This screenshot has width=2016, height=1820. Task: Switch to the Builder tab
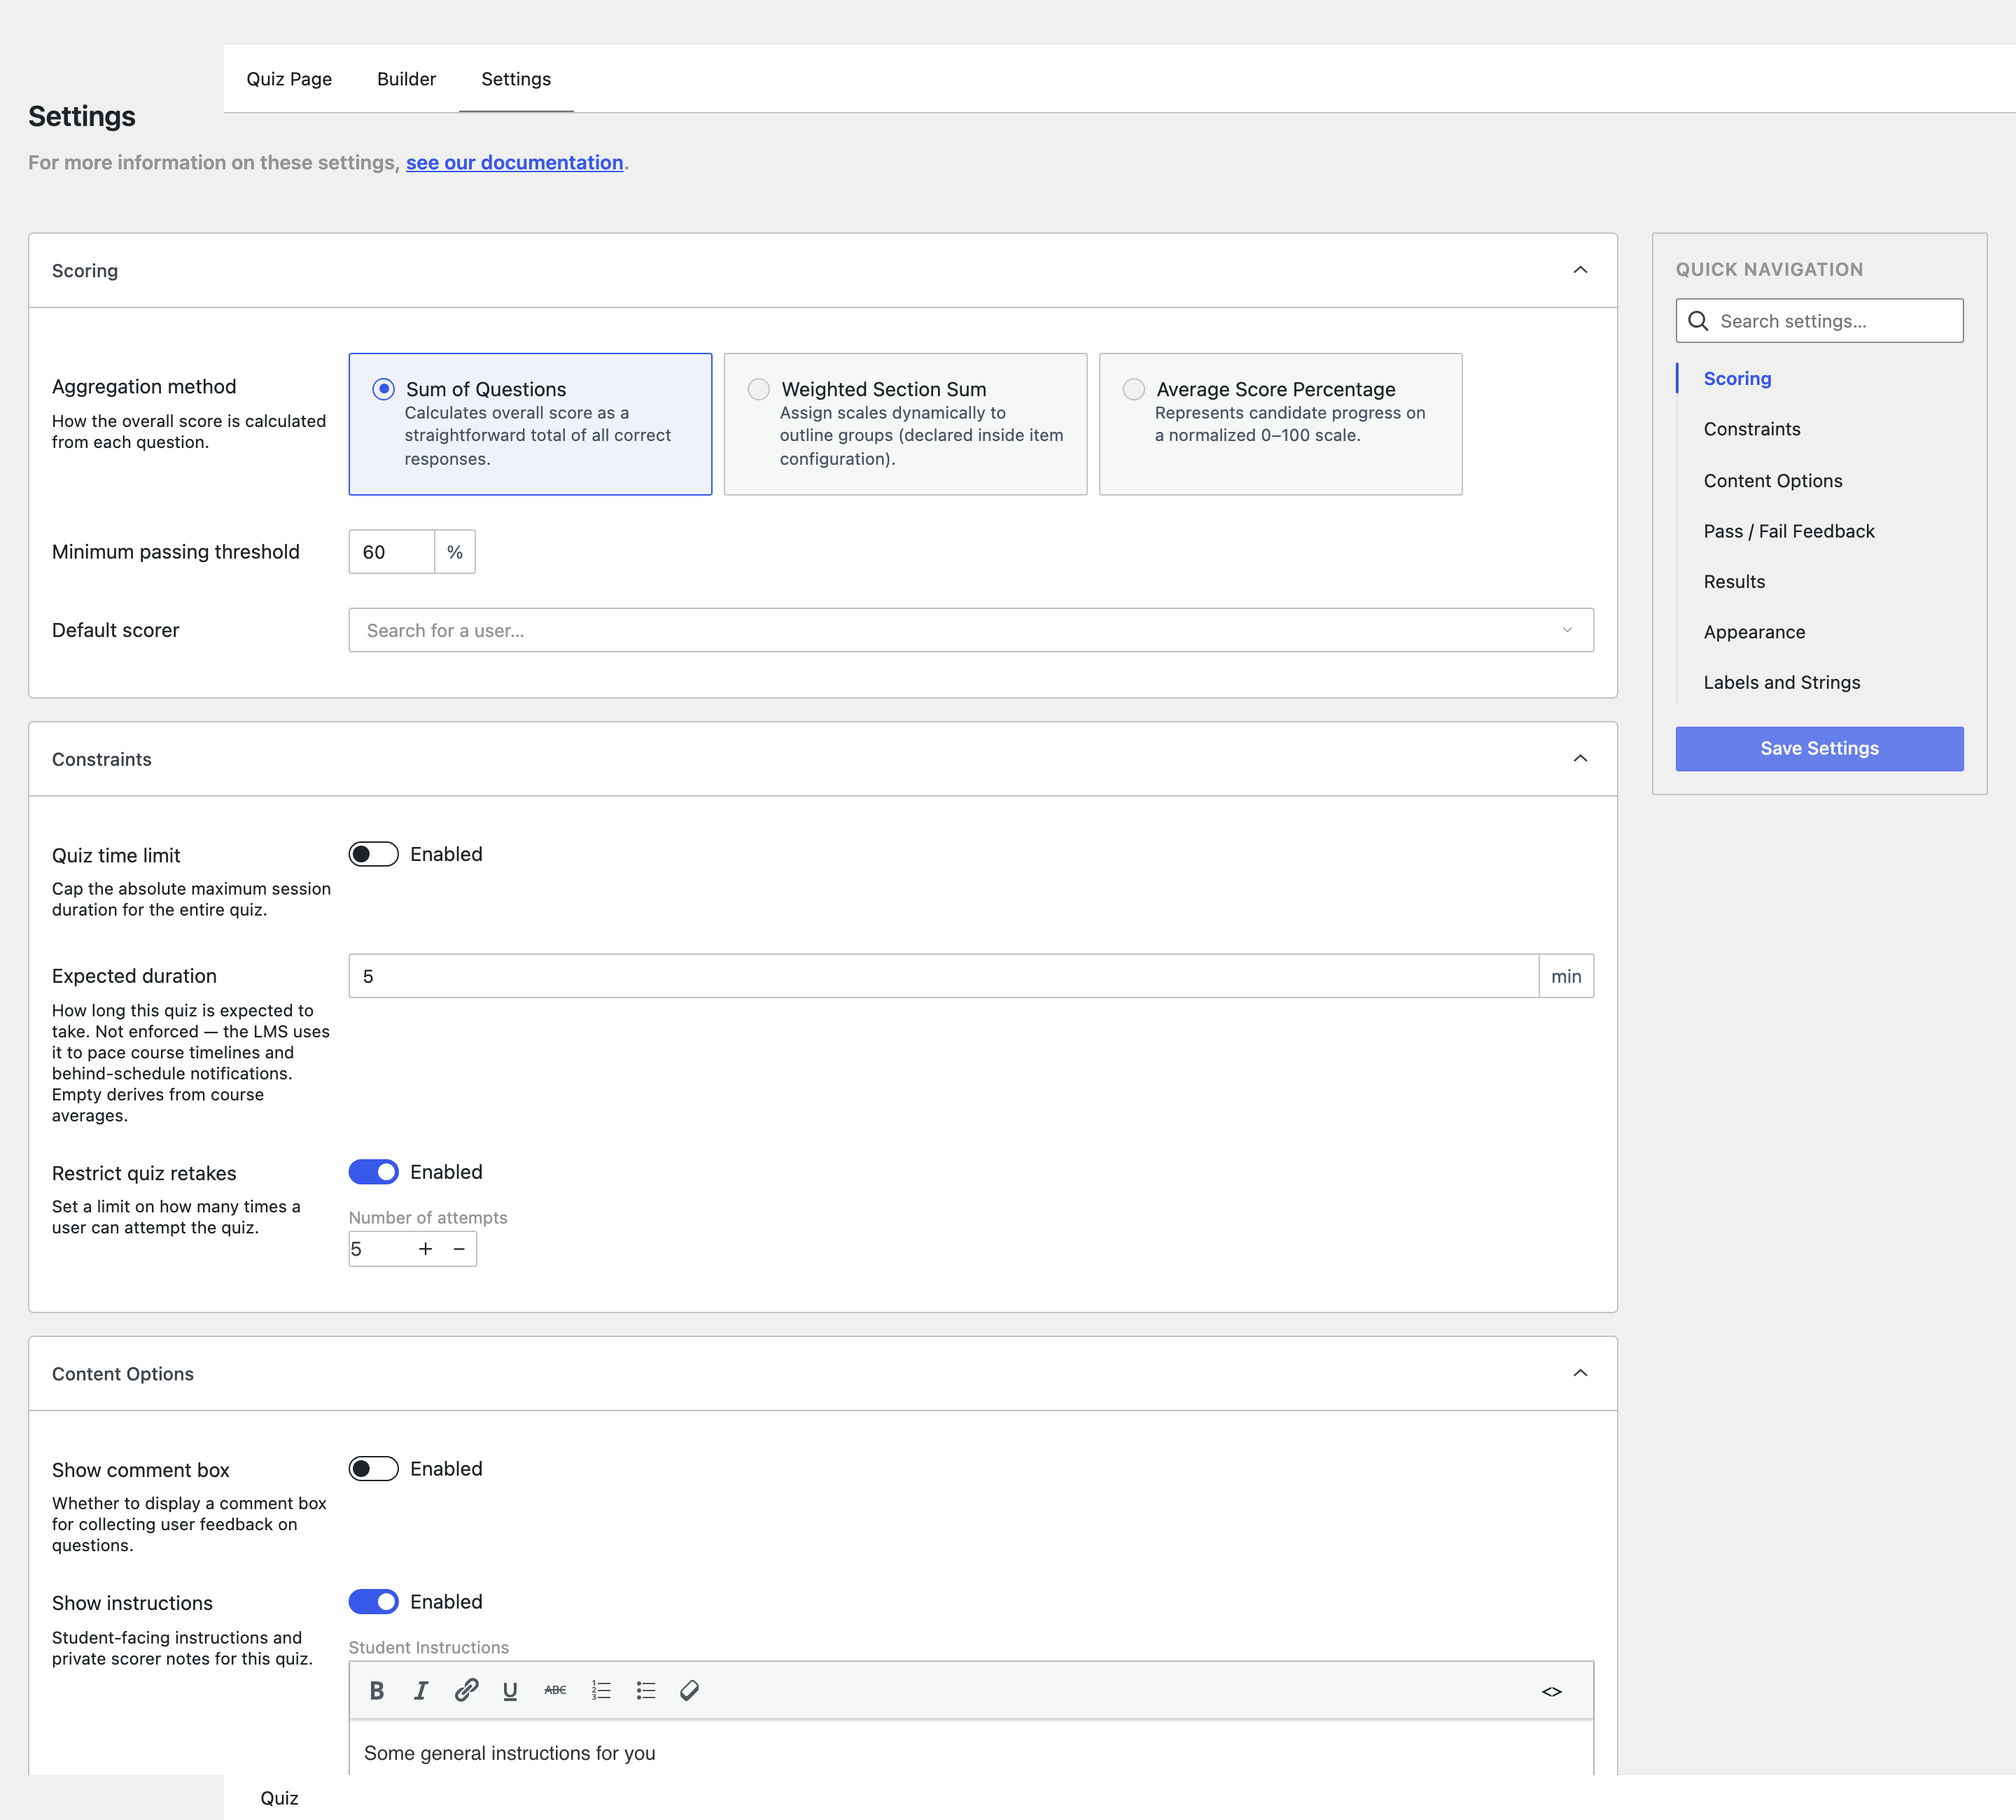tap(406, 79)
